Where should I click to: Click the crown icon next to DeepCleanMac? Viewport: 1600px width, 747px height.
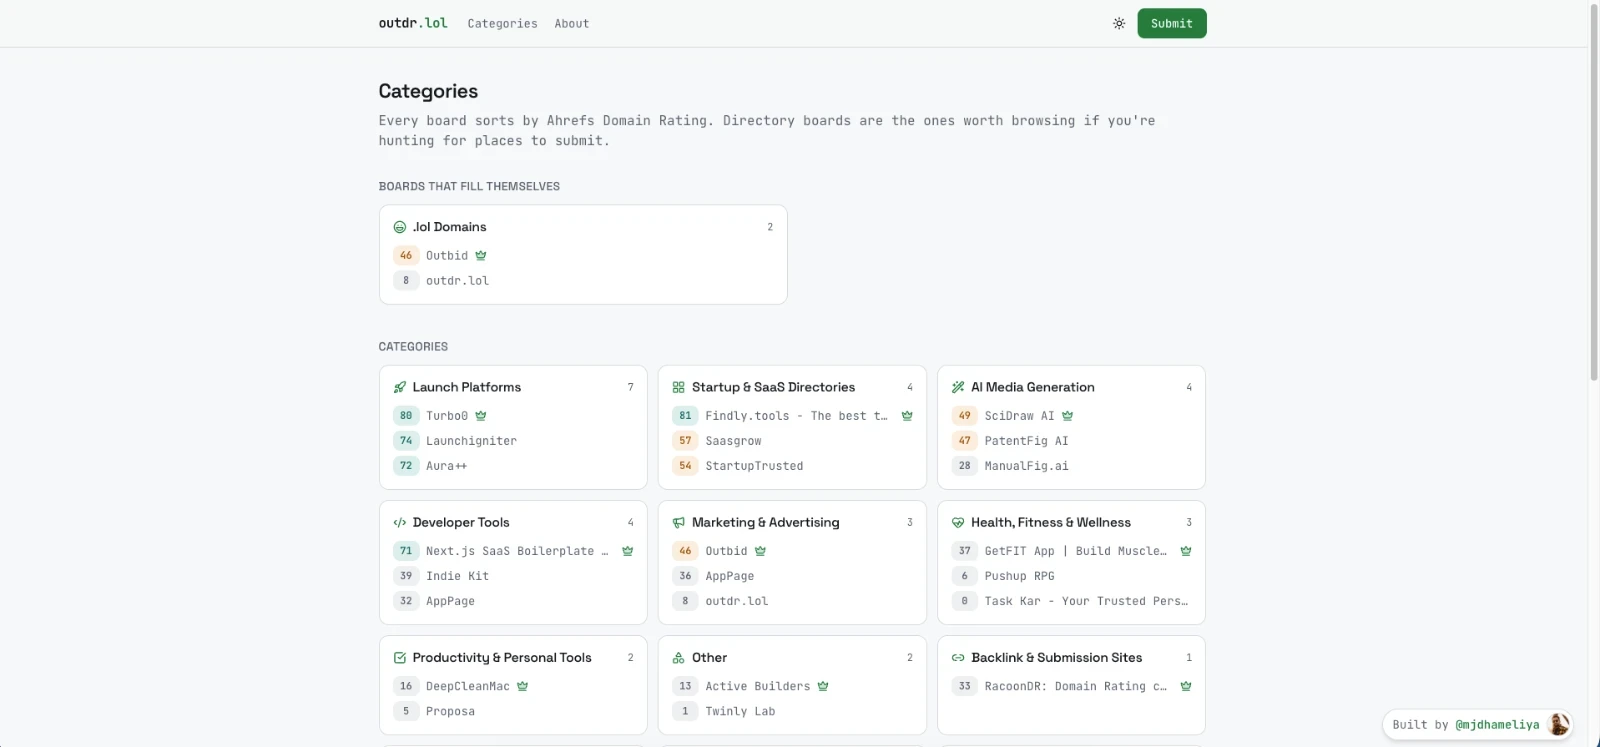coord(523,686)
